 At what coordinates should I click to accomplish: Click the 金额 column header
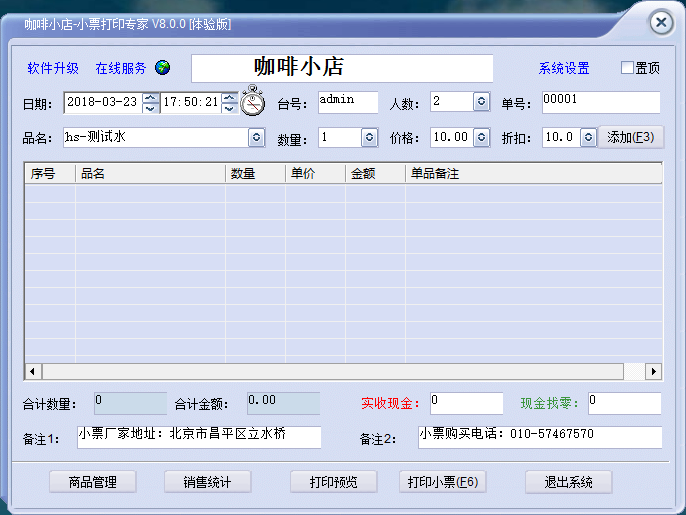pyautogui.click(x=375, y=174)
